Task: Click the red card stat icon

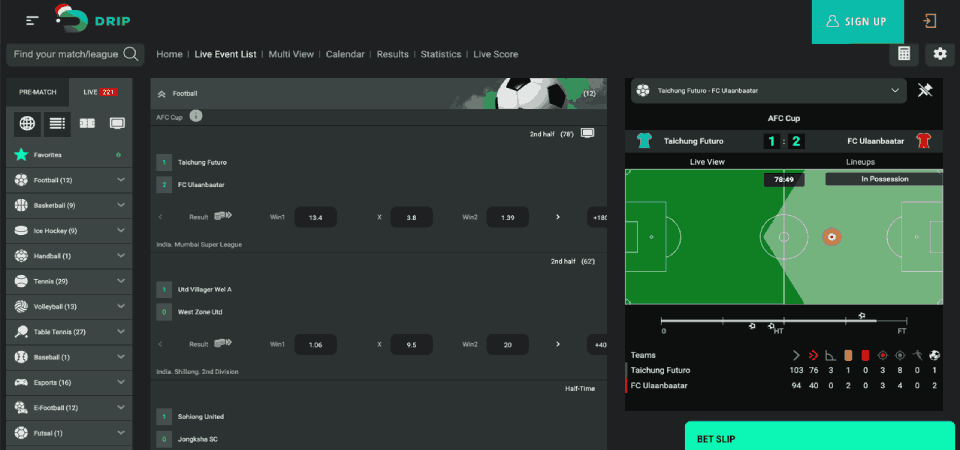Action: pyautogui.click(x=865, y=354)
